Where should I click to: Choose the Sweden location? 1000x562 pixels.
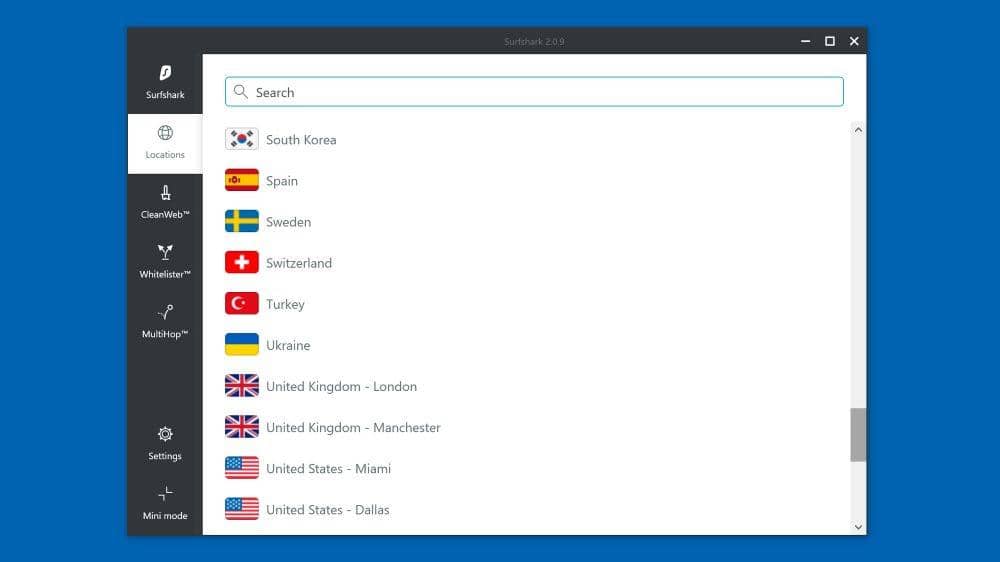(x=288, y=222)
